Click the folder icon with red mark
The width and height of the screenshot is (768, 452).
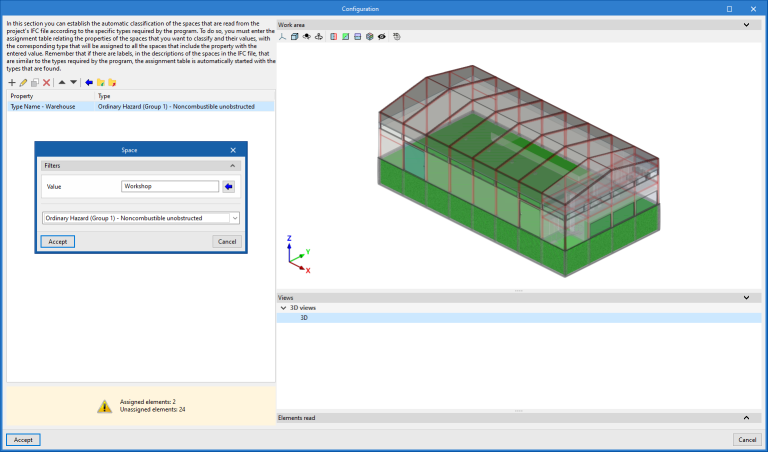112,82
